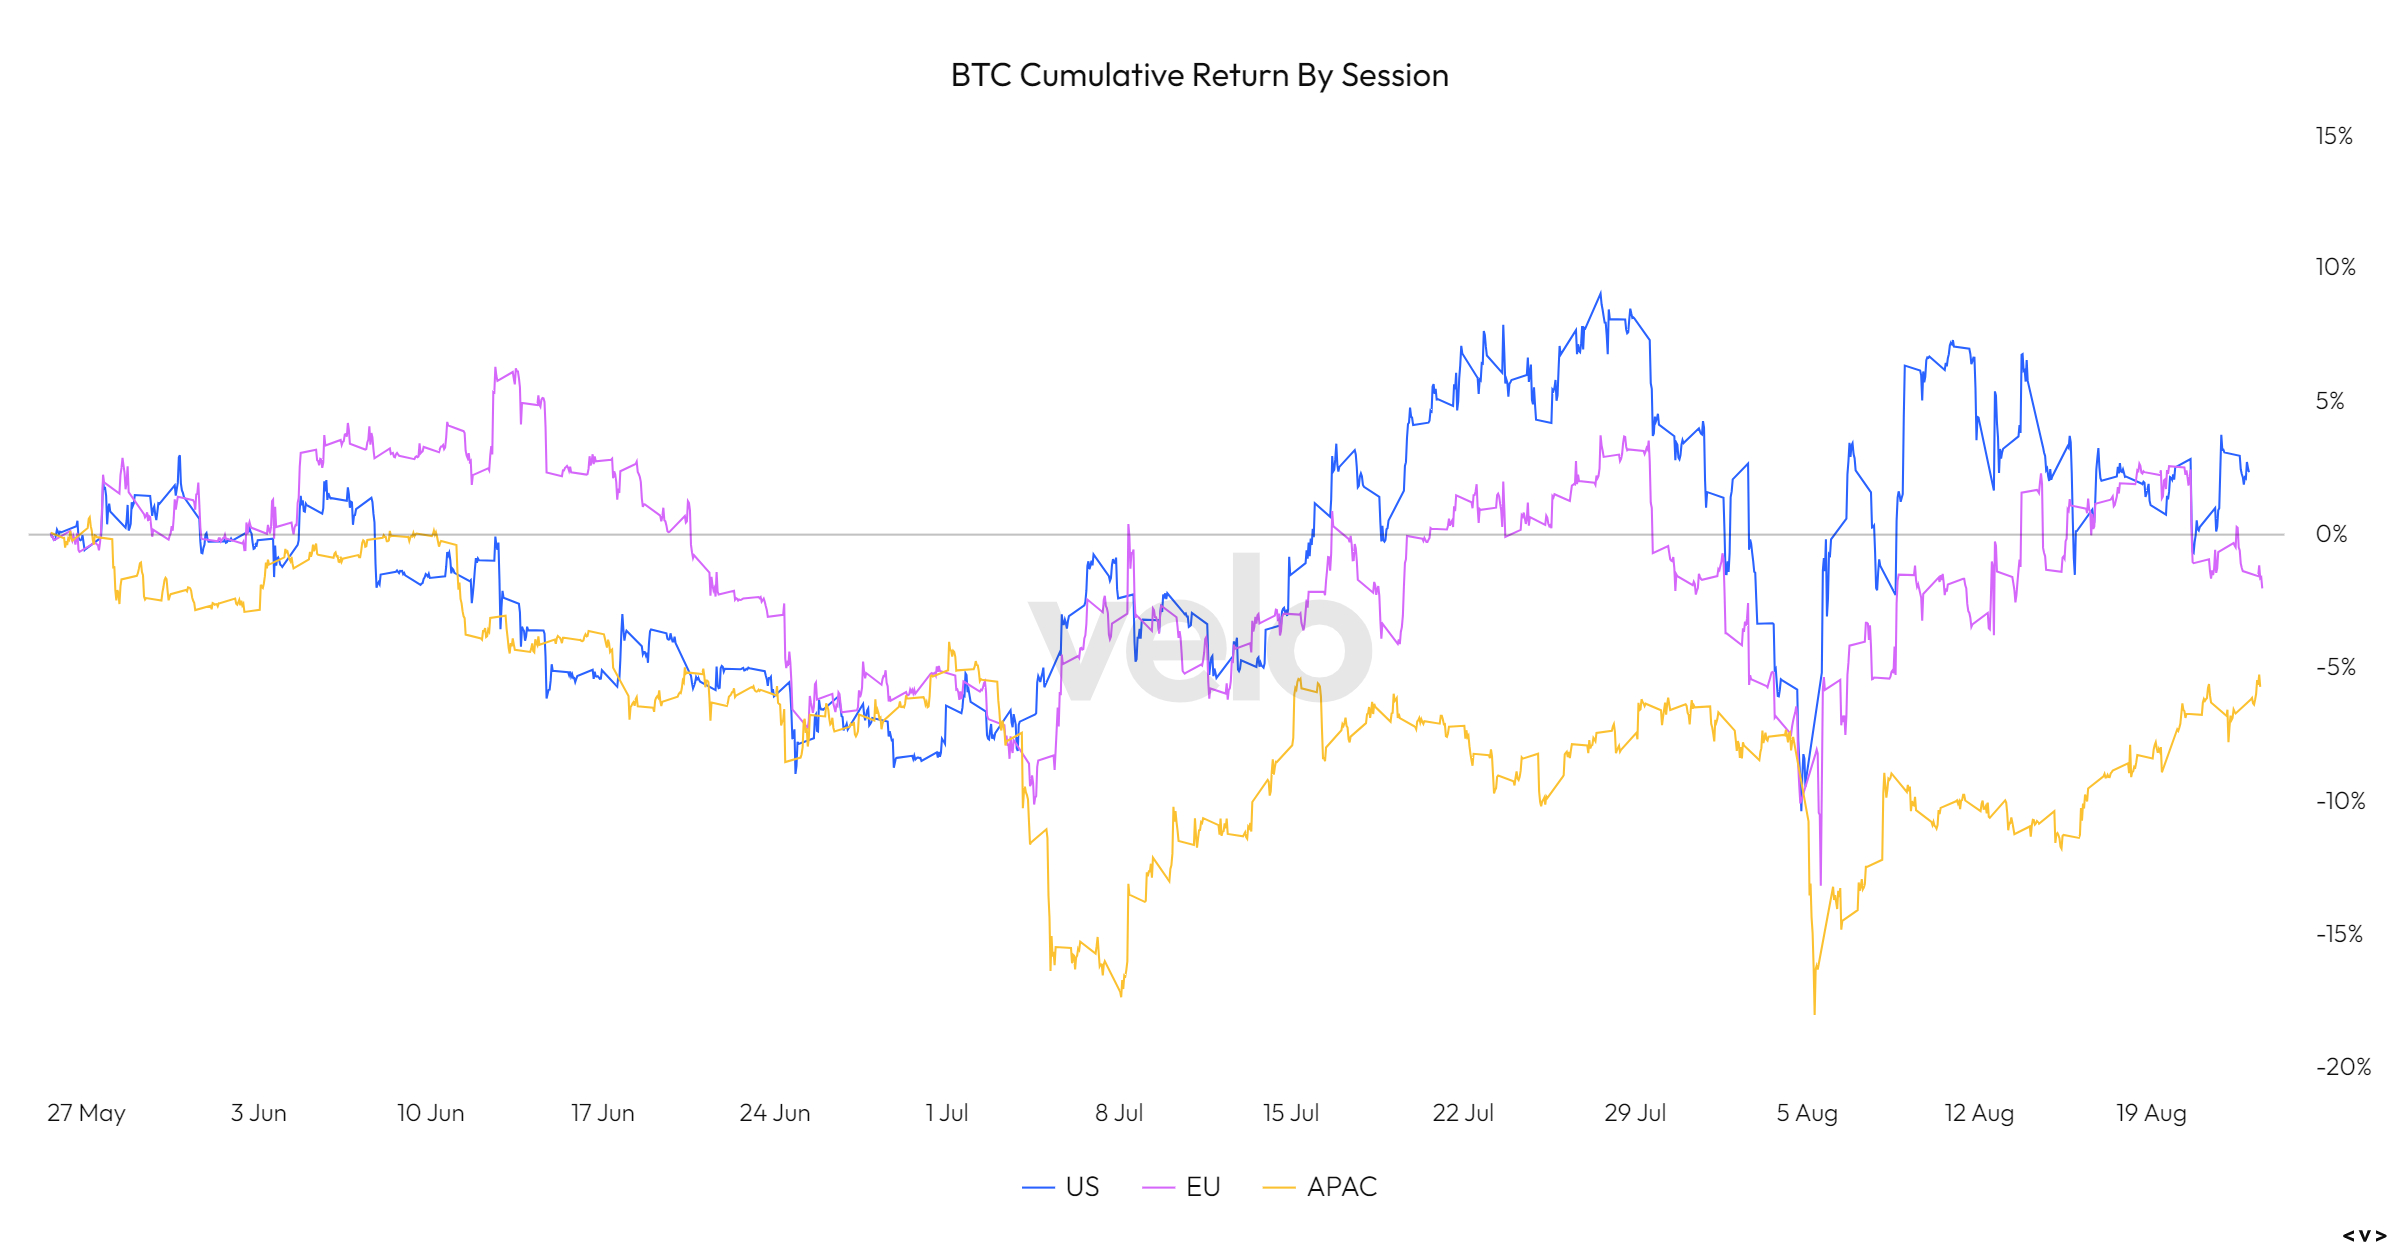
Task: Click the blue US legend line swatch
Action: pyautogui.click(x=1038, y=1188)
